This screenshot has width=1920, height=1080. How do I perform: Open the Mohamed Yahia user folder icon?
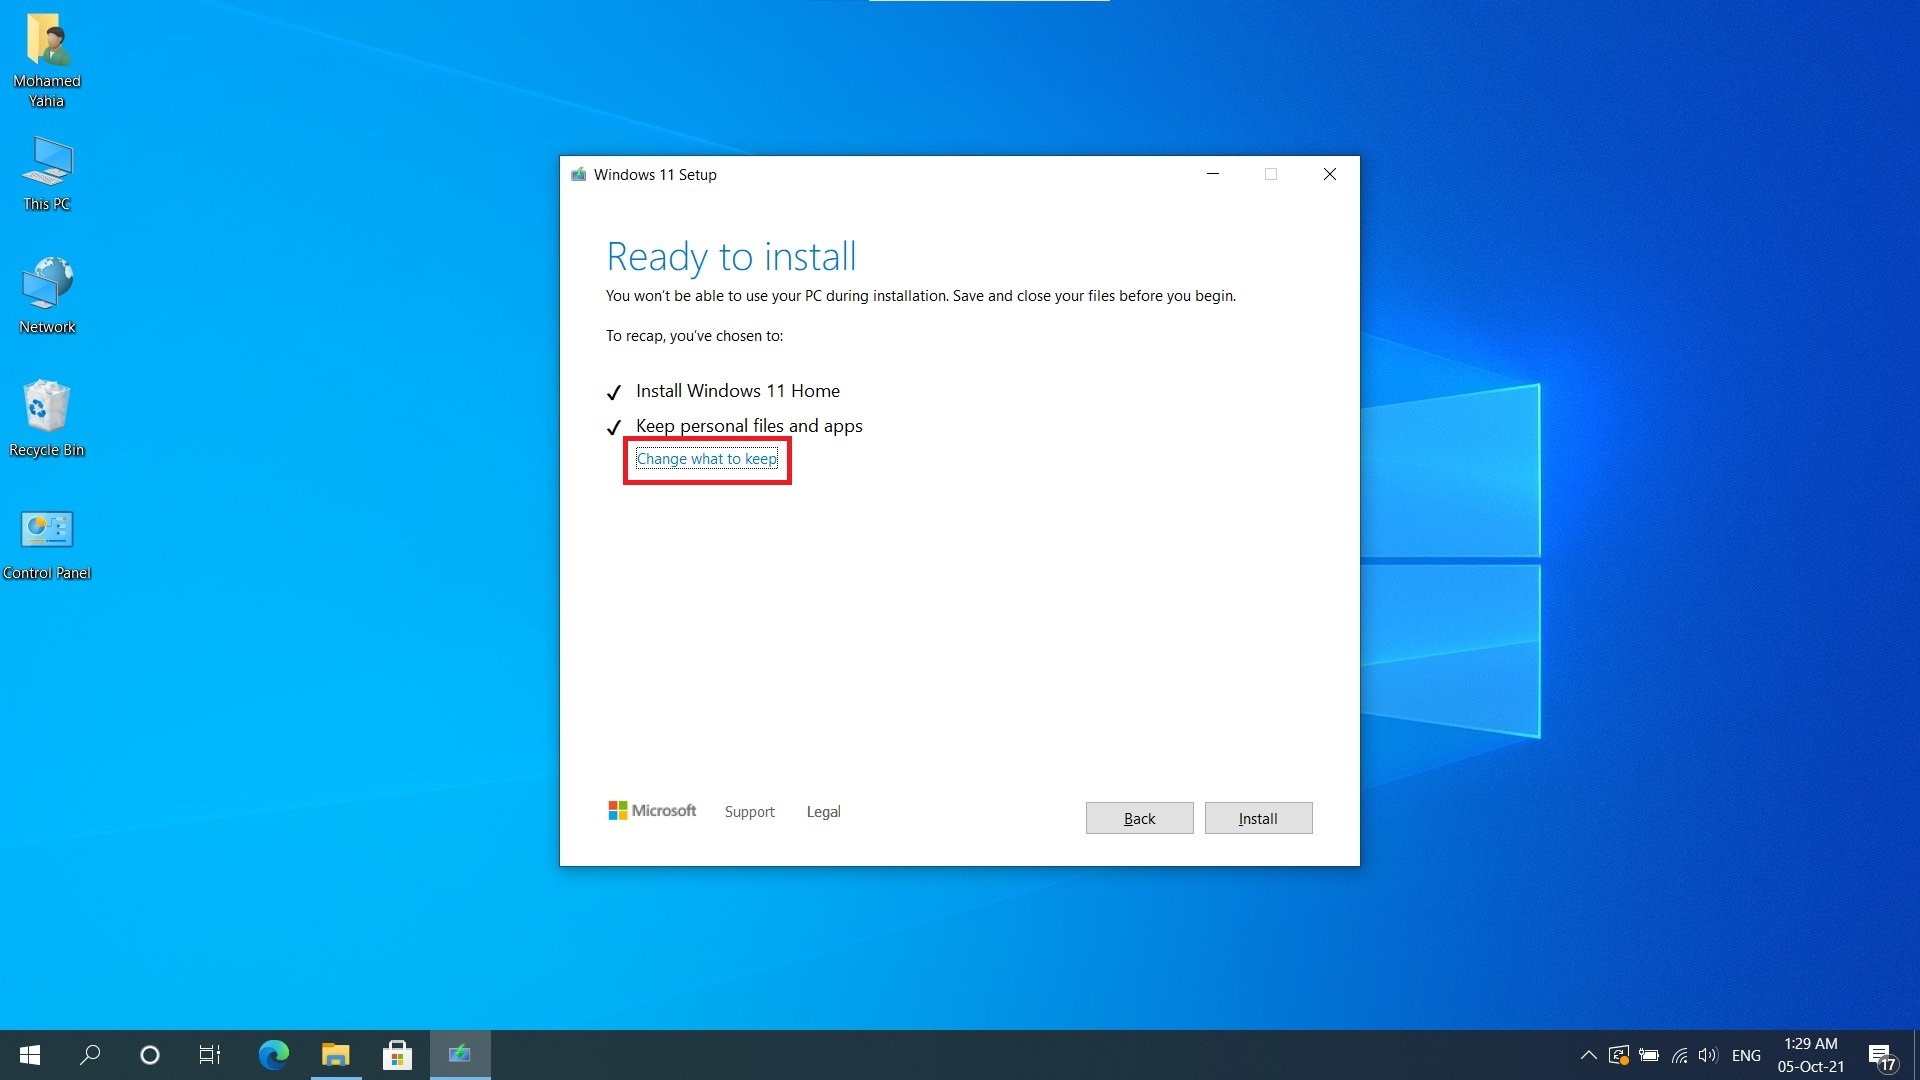pyautogui.click(x=47, y=58)
